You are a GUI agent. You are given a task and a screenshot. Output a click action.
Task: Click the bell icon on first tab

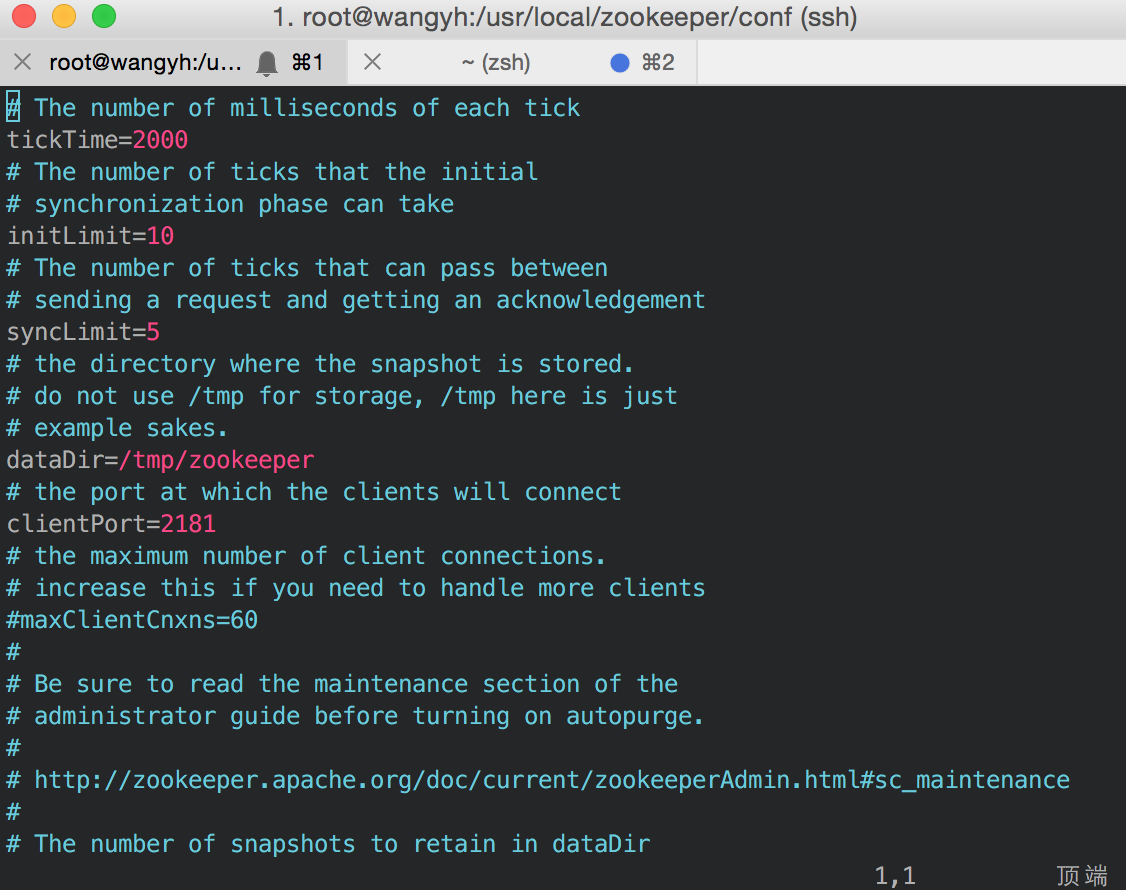pyautogui.click(x=267, y=63)
